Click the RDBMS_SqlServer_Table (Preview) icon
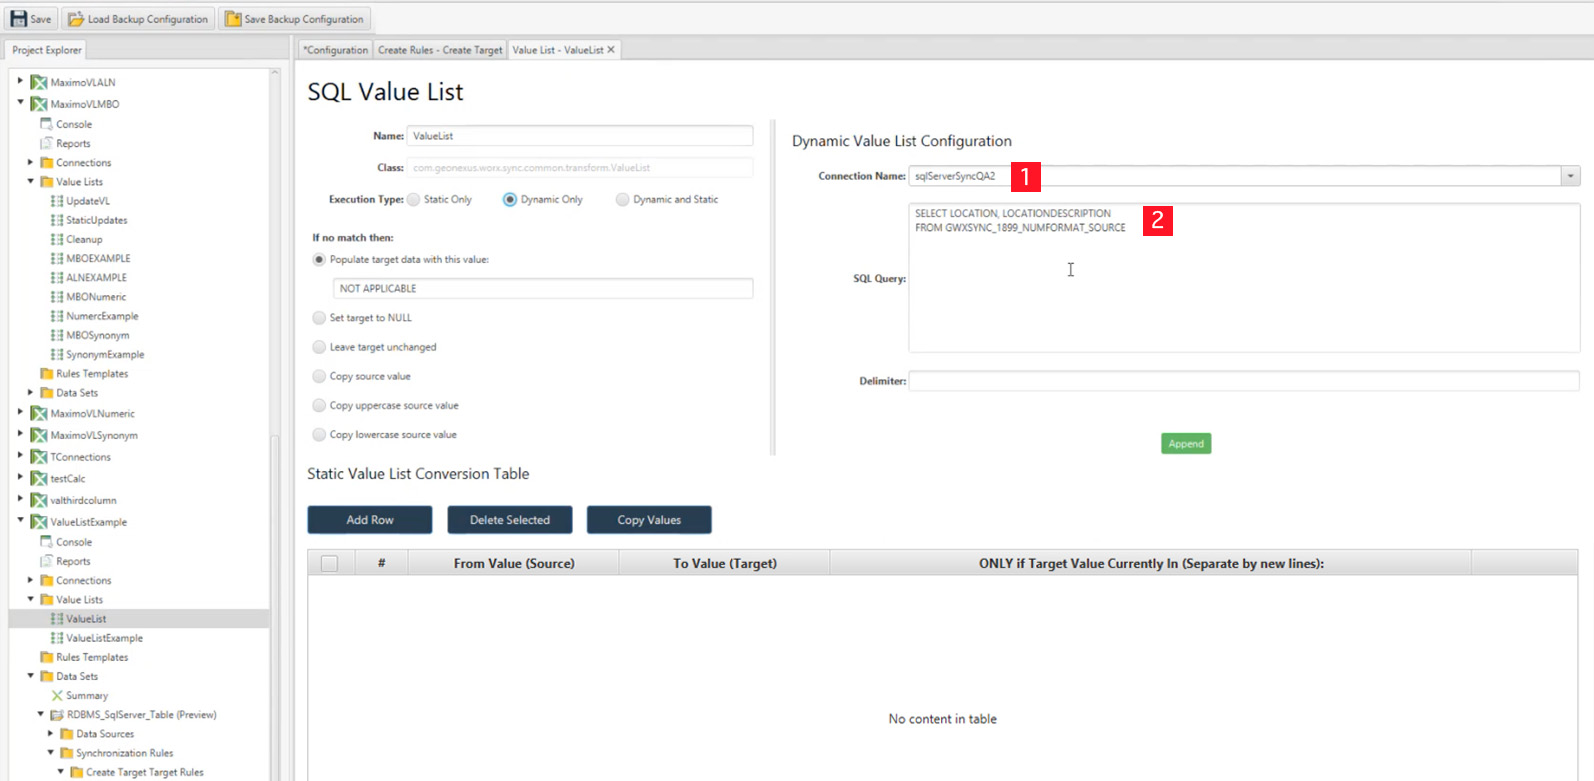Screen dimensions: 1594x781 (x=57, y=715)
